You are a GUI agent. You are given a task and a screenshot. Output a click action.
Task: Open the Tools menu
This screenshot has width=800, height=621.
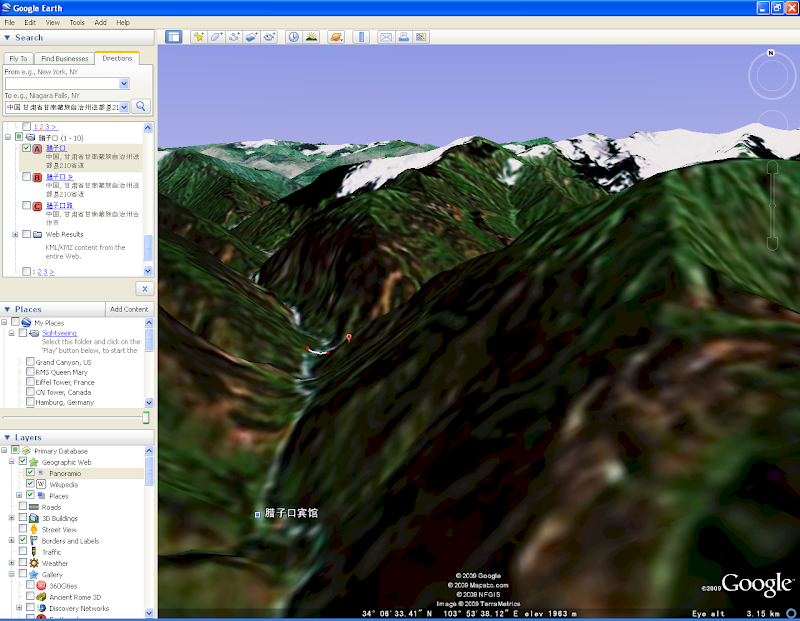point(77,22)
